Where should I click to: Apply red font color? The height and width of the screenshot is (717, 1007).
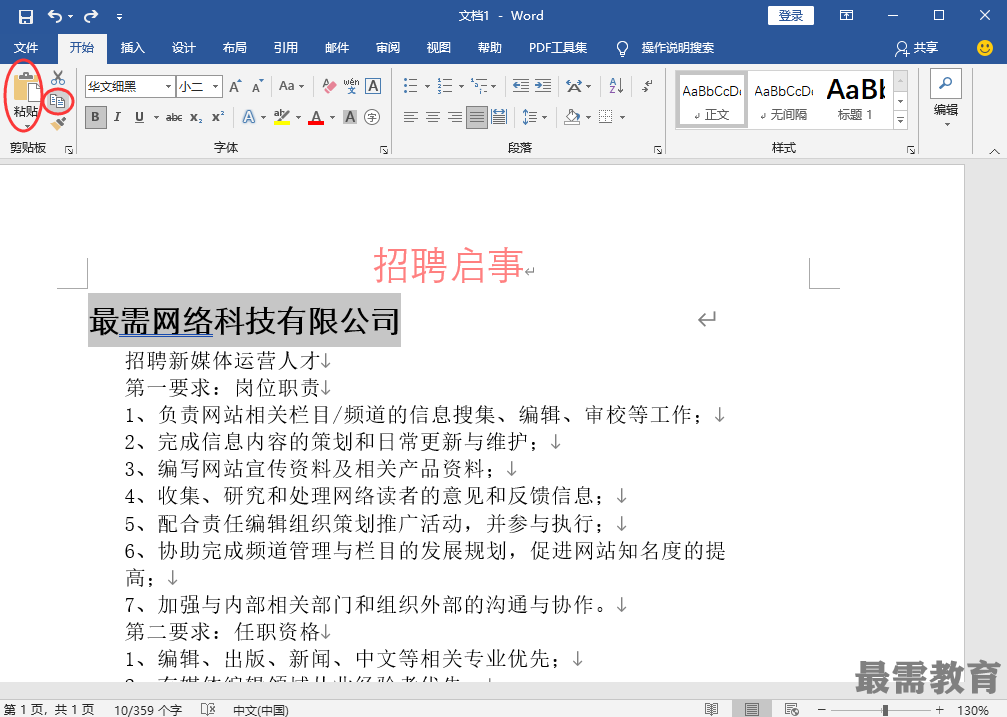click(316, 117)
